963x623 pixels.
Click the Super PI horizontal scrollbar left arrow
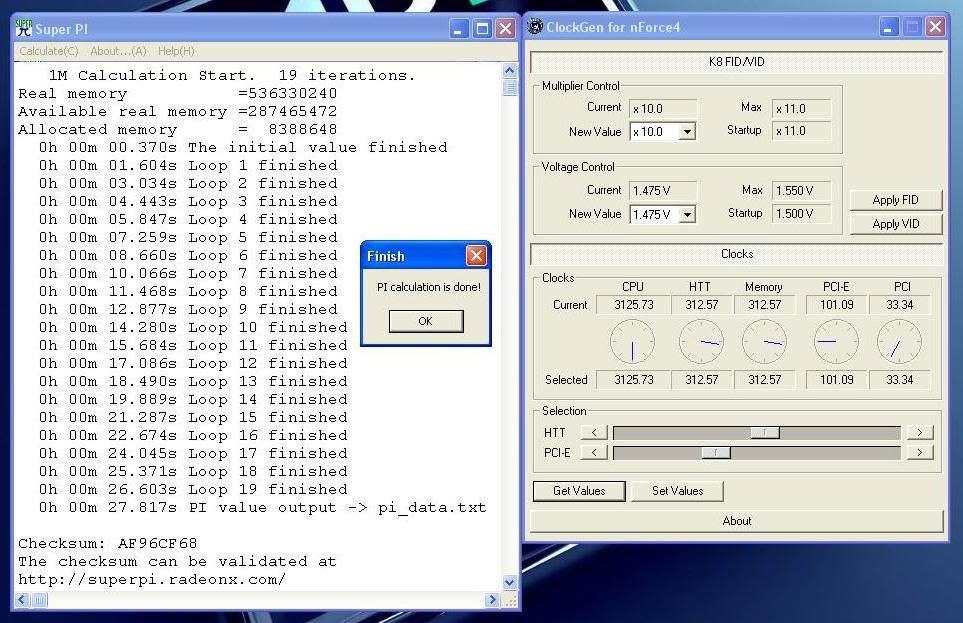[22, 600]
